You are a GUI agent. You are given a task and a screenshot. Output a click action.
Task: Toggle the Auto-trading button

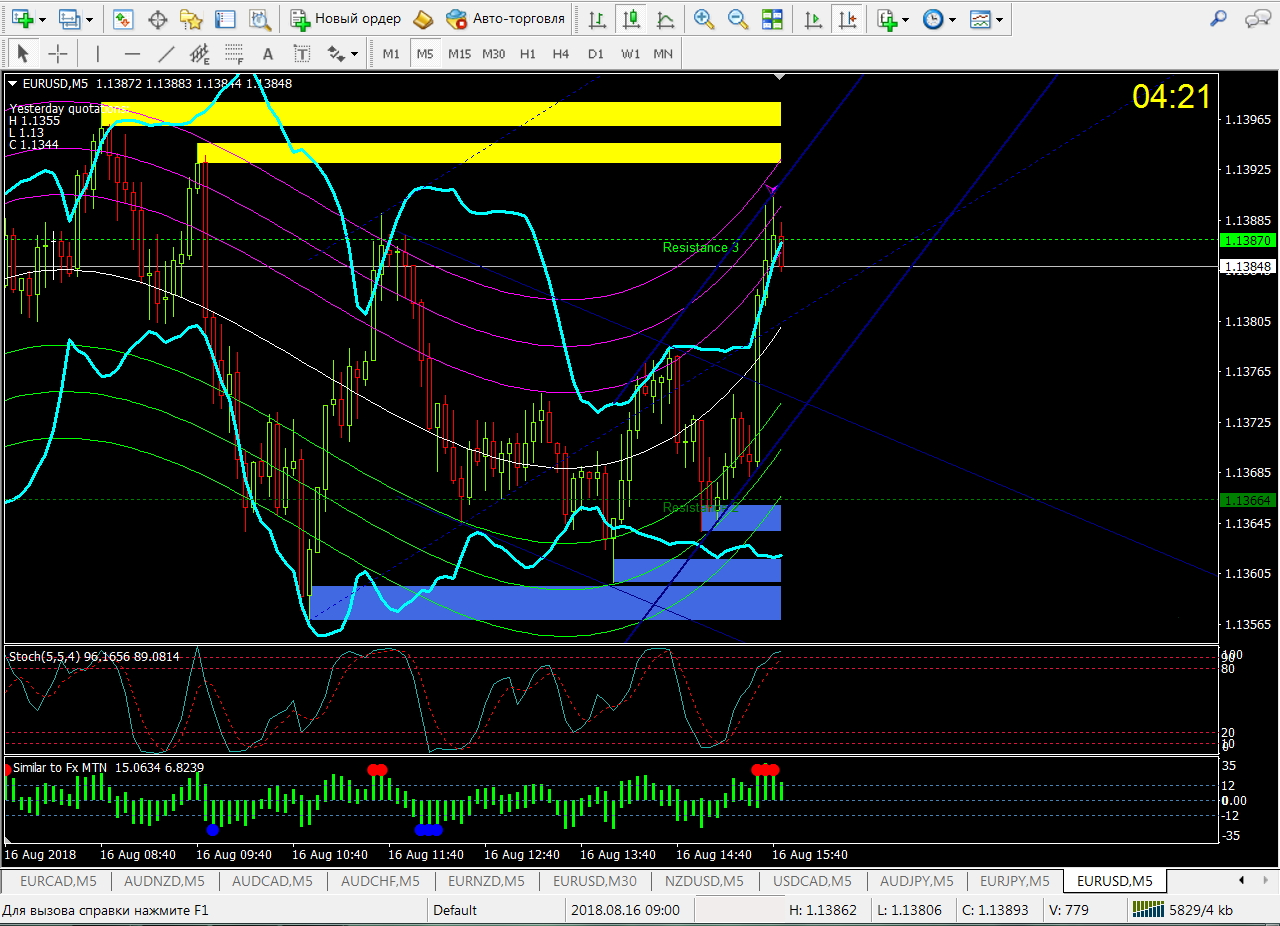point(506,19)
